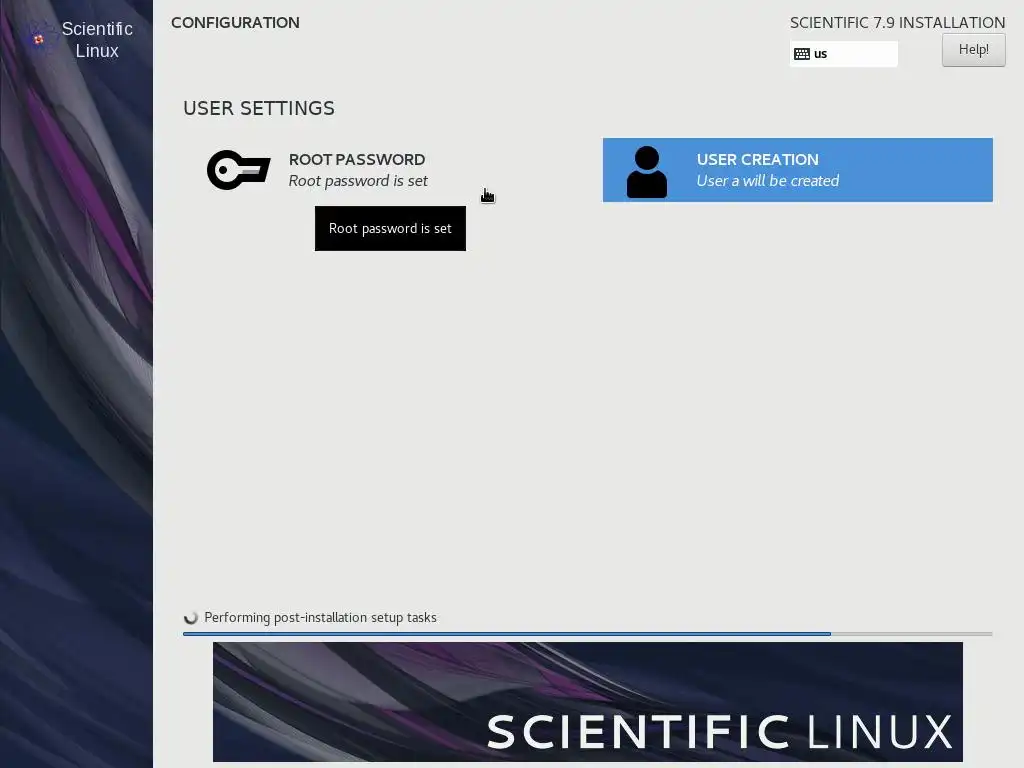Image resolution: width=1024 pixels, height=768 pixels.
Task: Click the CONFIGURATION title
Action: pos(235,23)
